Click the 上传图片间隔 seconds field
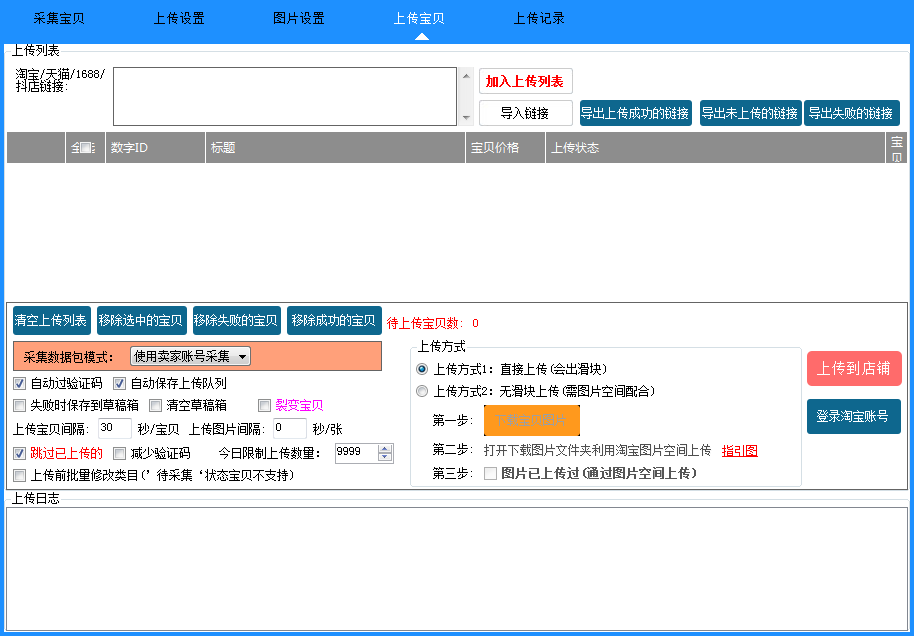Screen dimensions: 914x636 point(290,428)
